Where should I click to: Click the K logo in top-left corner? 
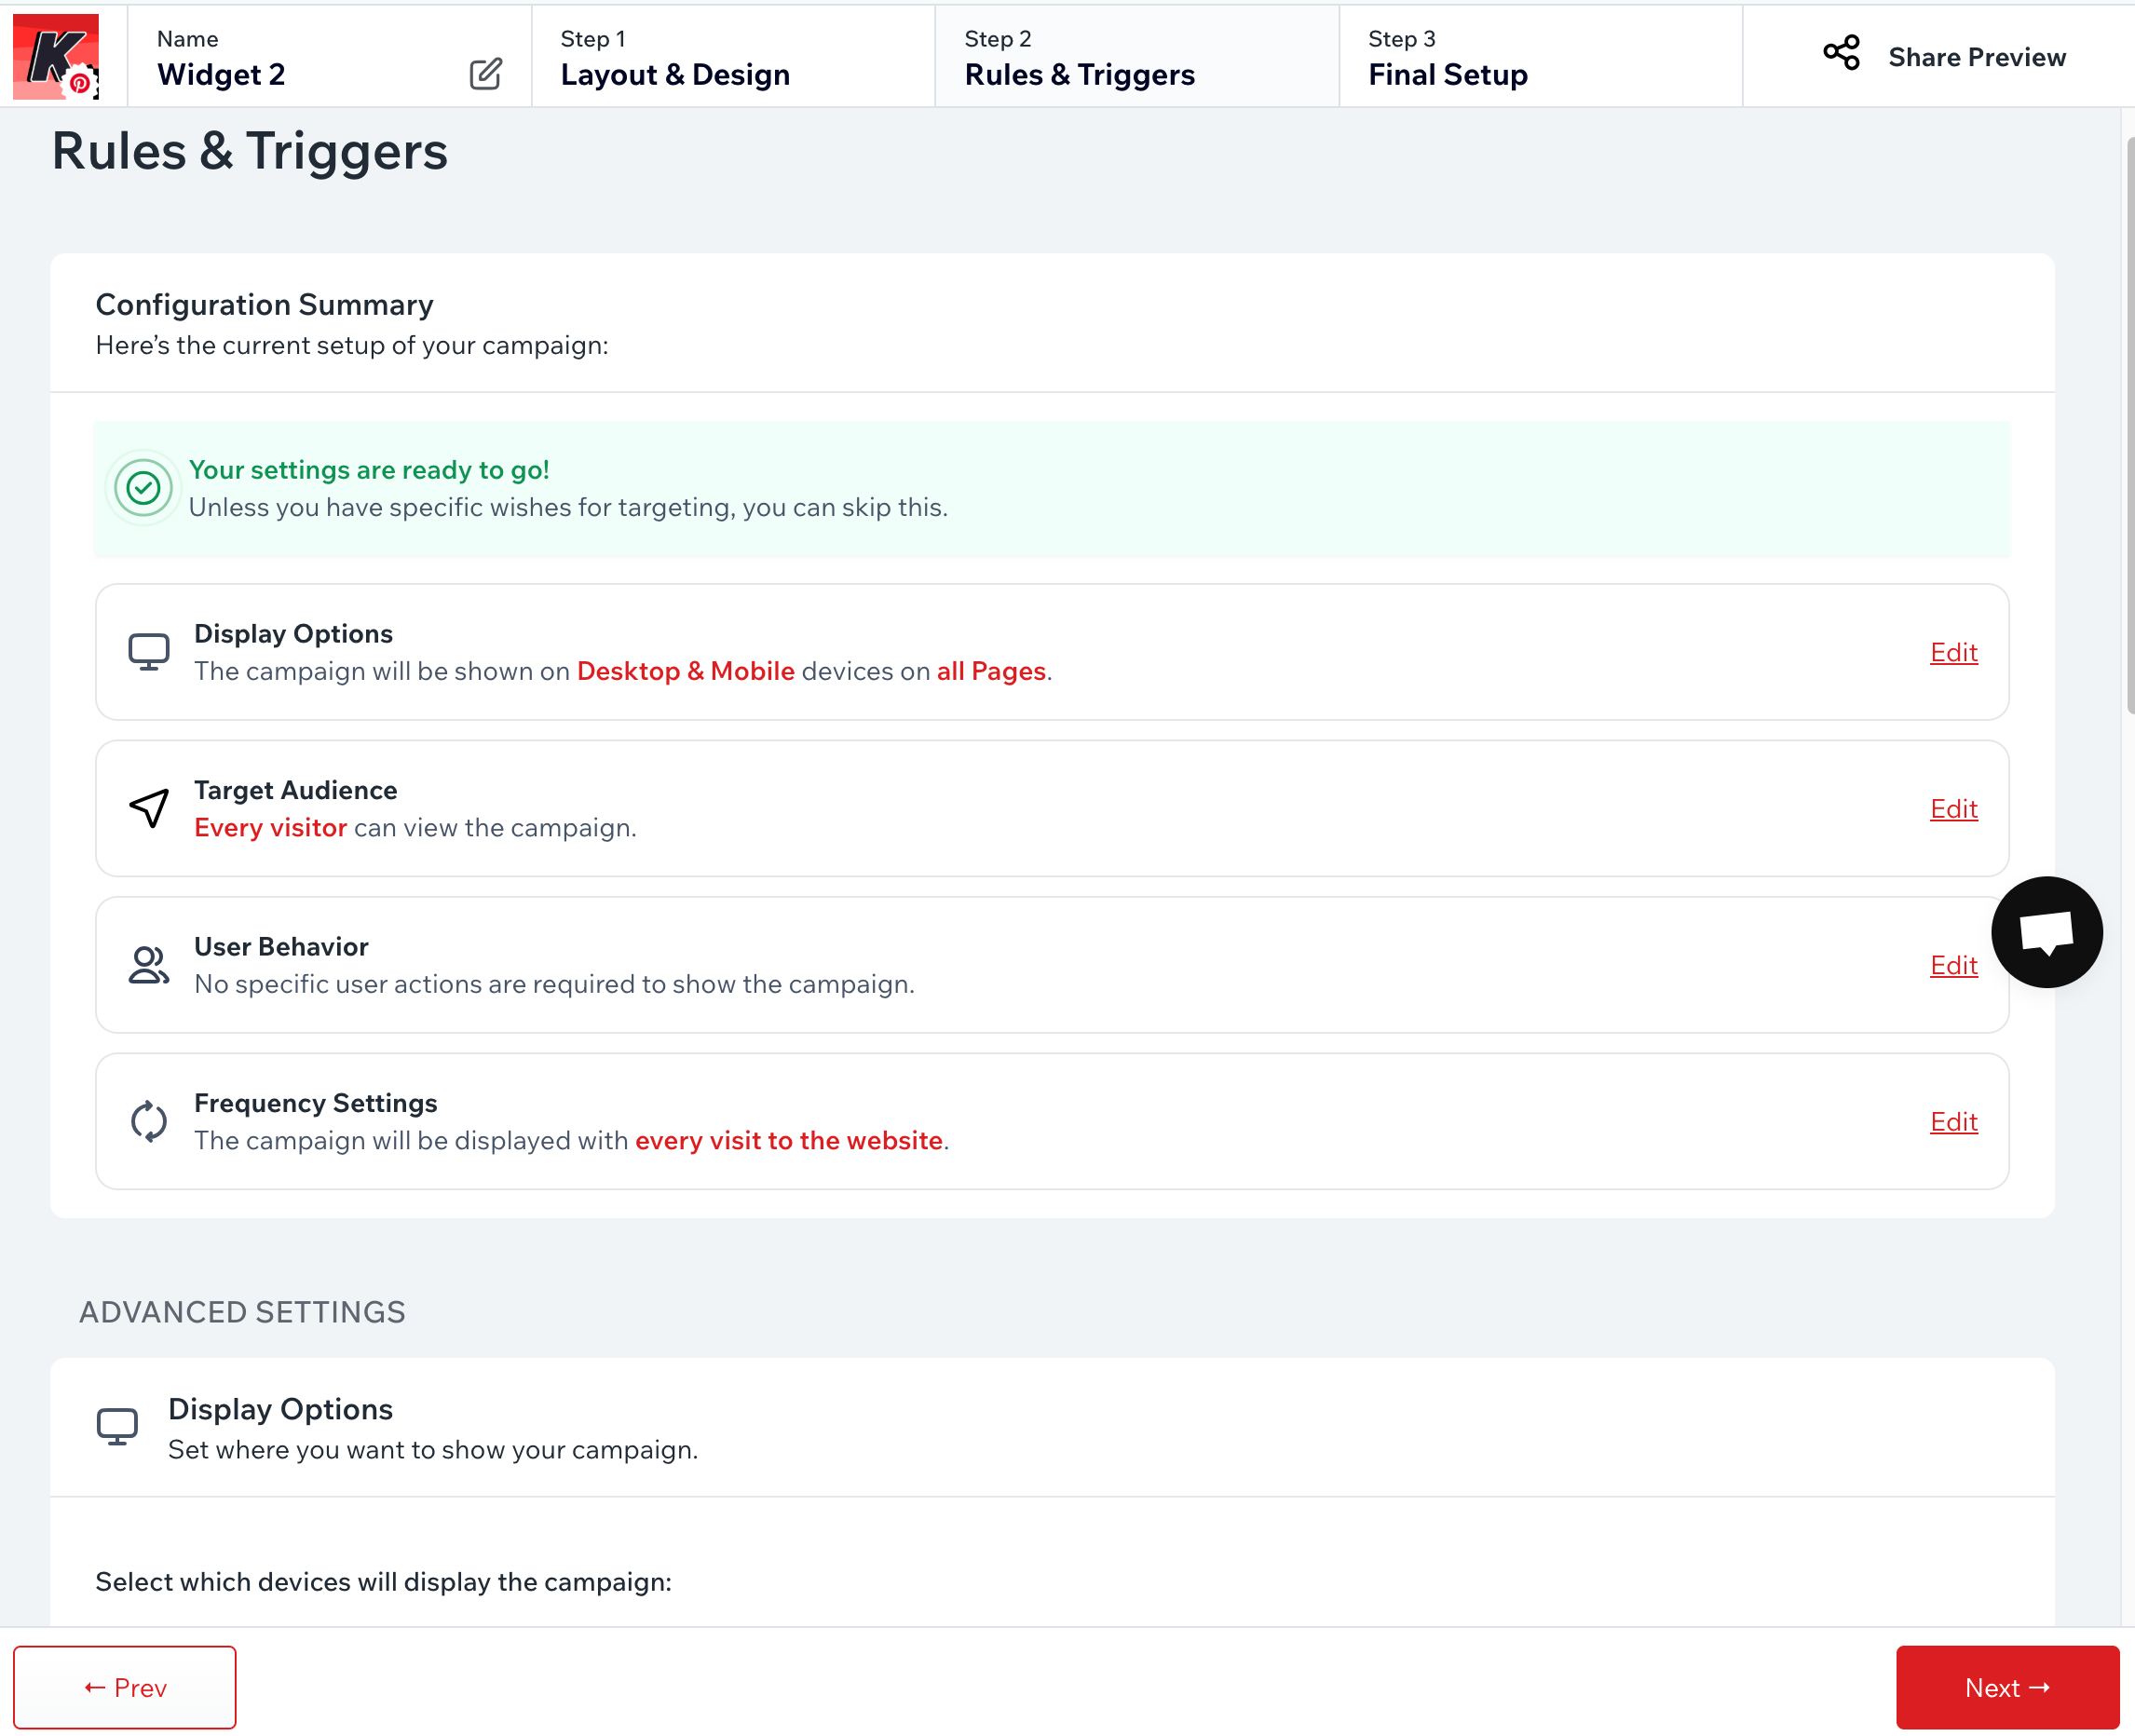click(x=56, y=56)
